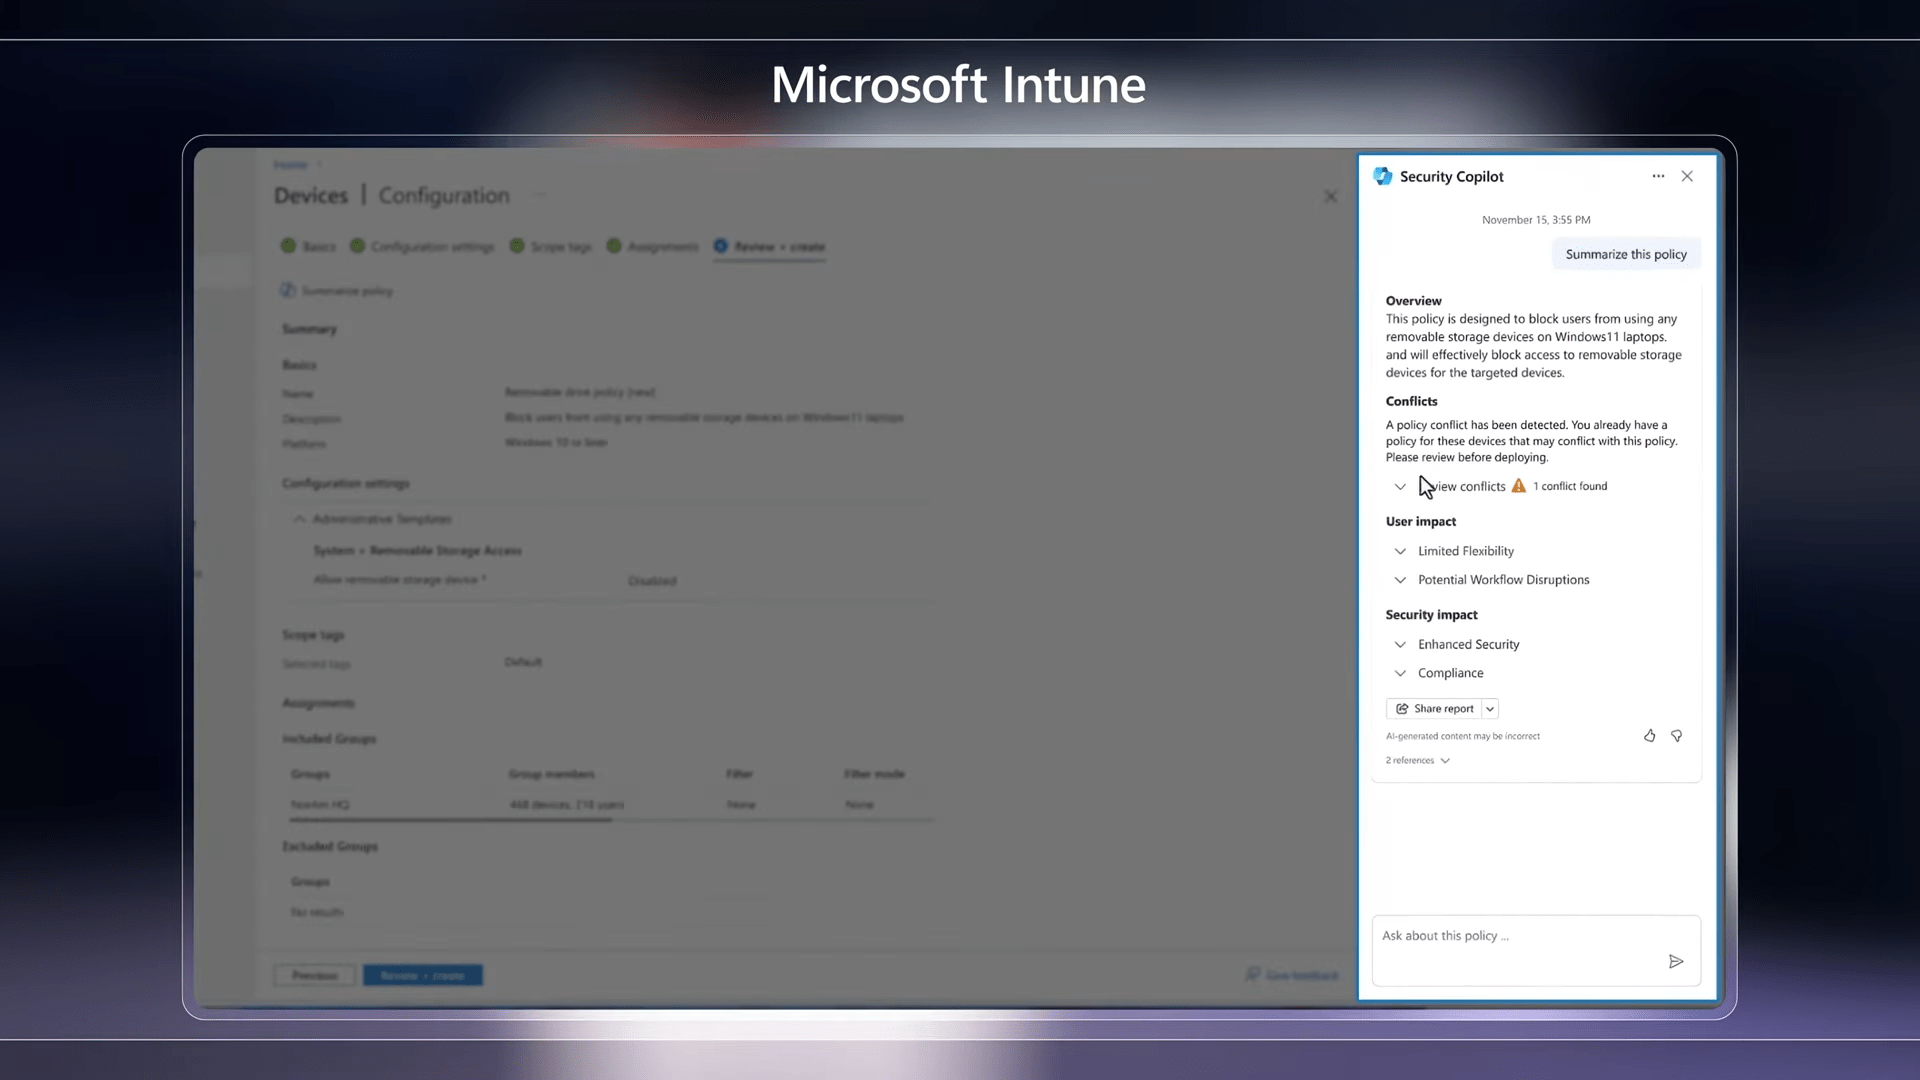Click the Share report dropdown arrow

coord(1490,708)
